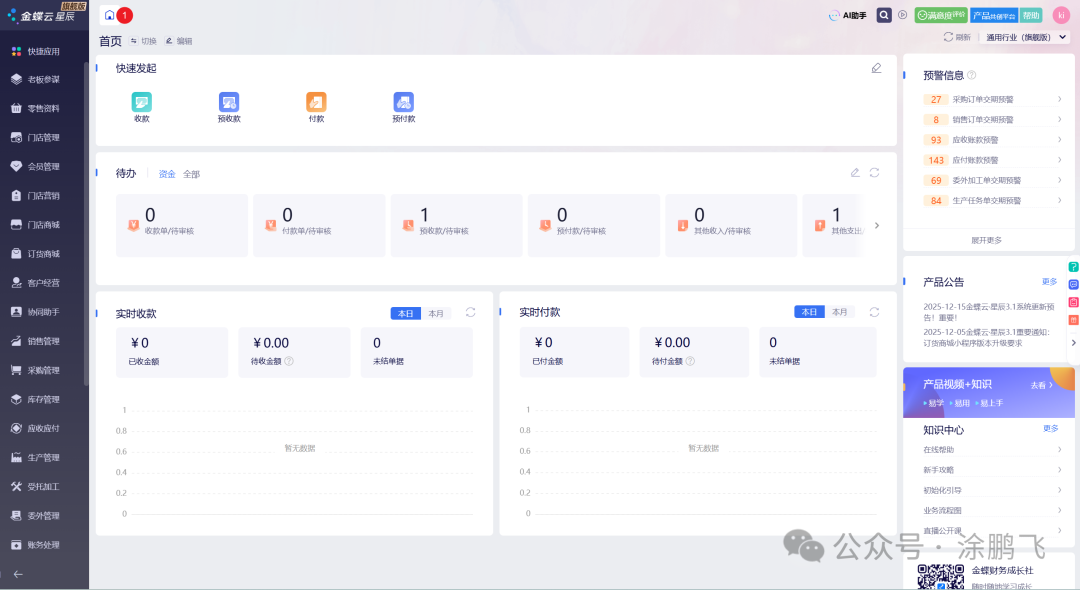Click the 帮助 button in header

pos(1031,15)
